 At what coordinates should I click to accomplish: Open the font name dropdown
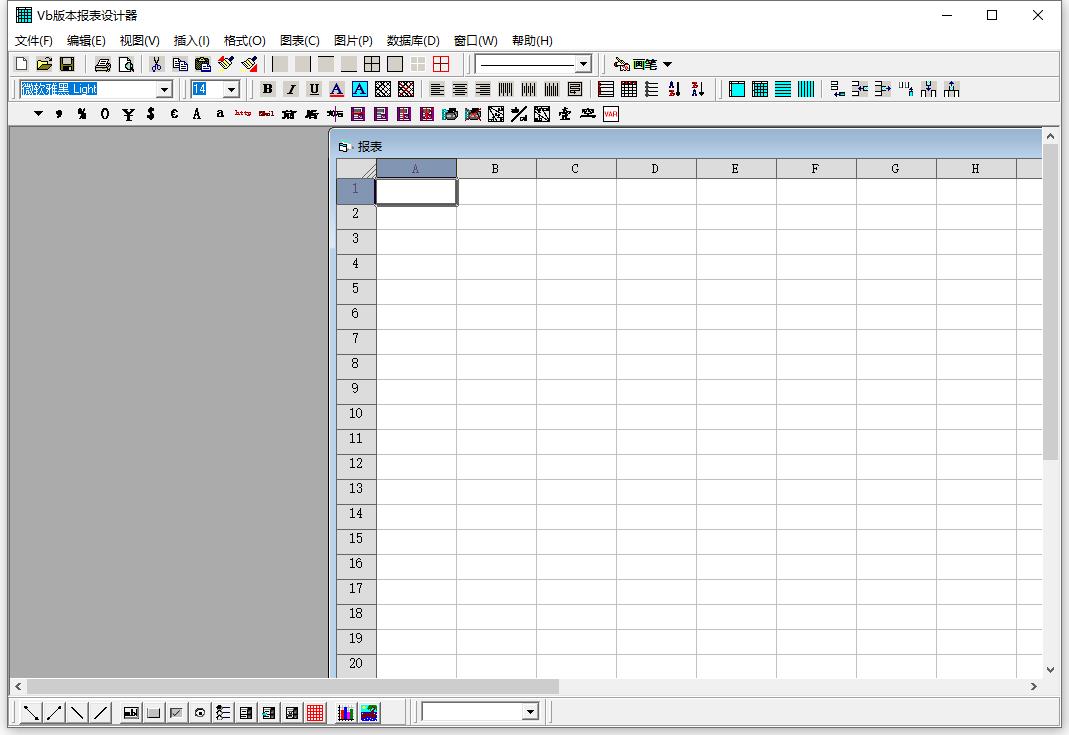tap(165, 90)
